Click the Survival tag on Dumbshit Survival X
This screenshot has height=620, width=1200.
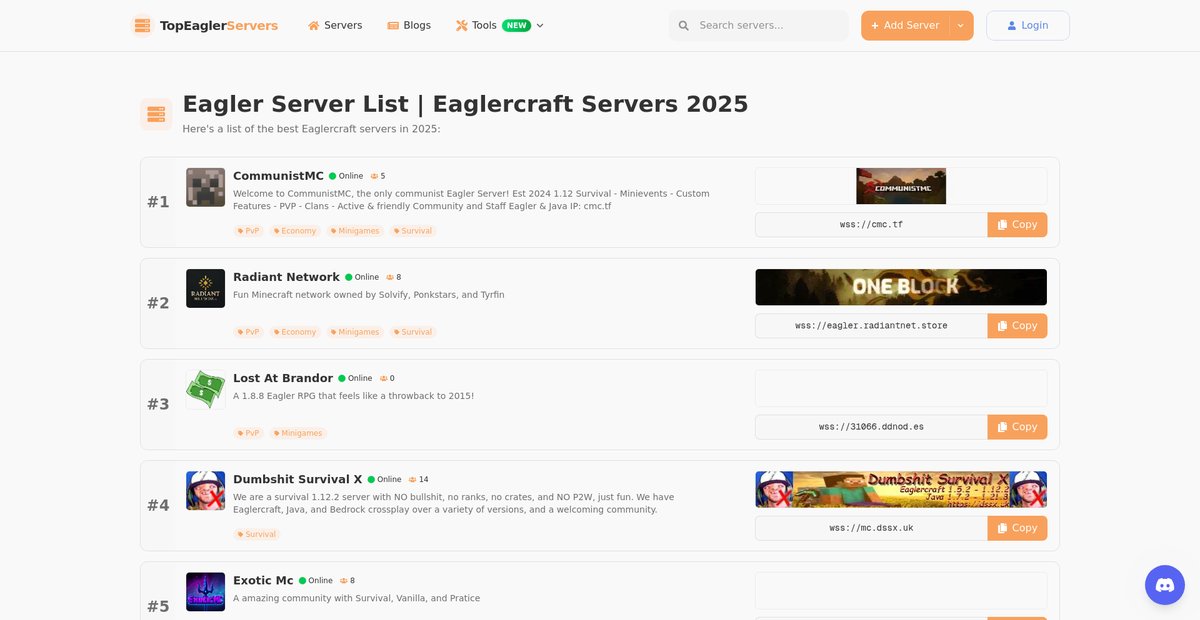pyautogui.click(x=257, y=534)
